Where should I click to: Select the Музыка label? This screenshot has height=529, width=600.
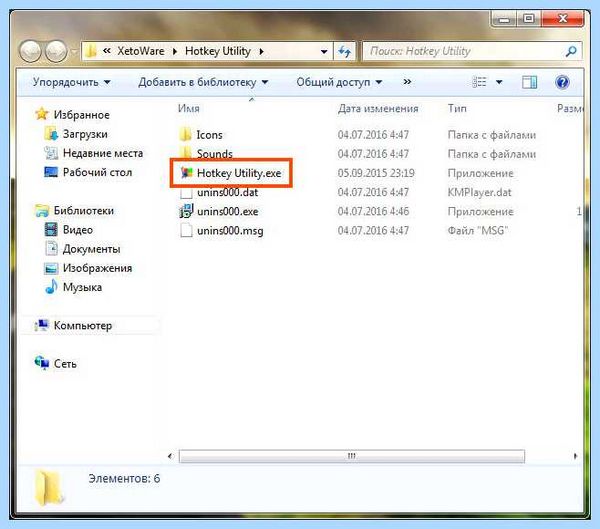(82, 287)
